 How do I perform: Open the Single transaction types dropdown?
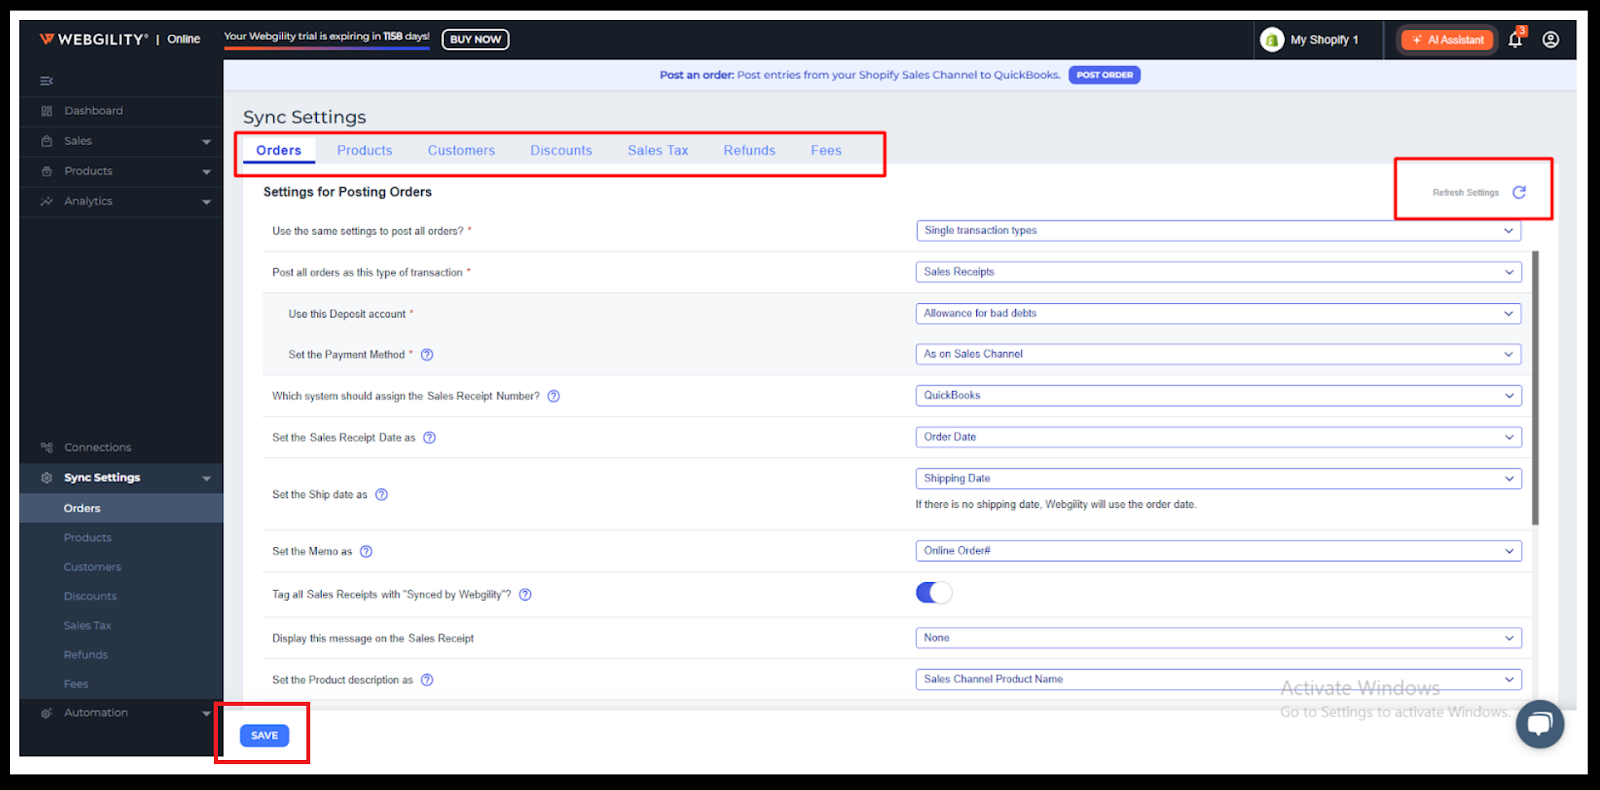(x=1217, y=231)
